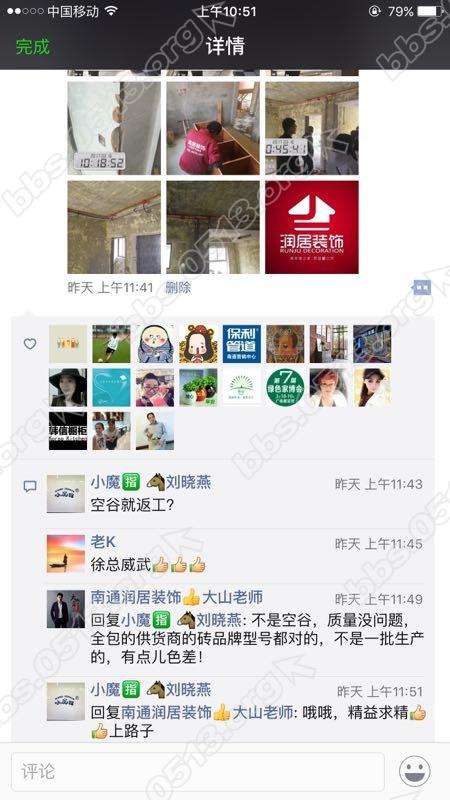Tap the emoji smiley face icon

pos(414,771)
